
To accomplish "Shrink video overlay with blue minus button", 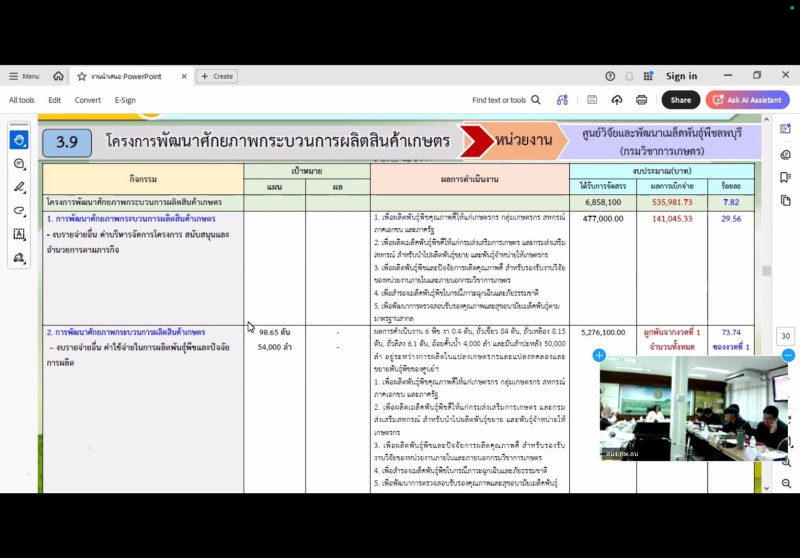I will (788, 355).
